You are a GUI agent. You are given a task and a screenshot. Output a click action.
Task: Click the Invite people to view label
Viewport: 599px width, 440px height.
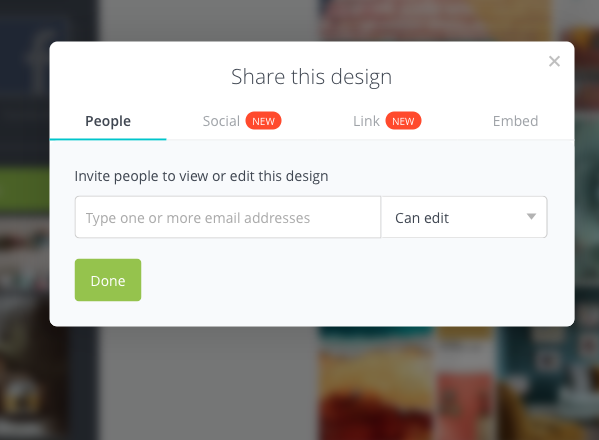[x=201, y=176]
